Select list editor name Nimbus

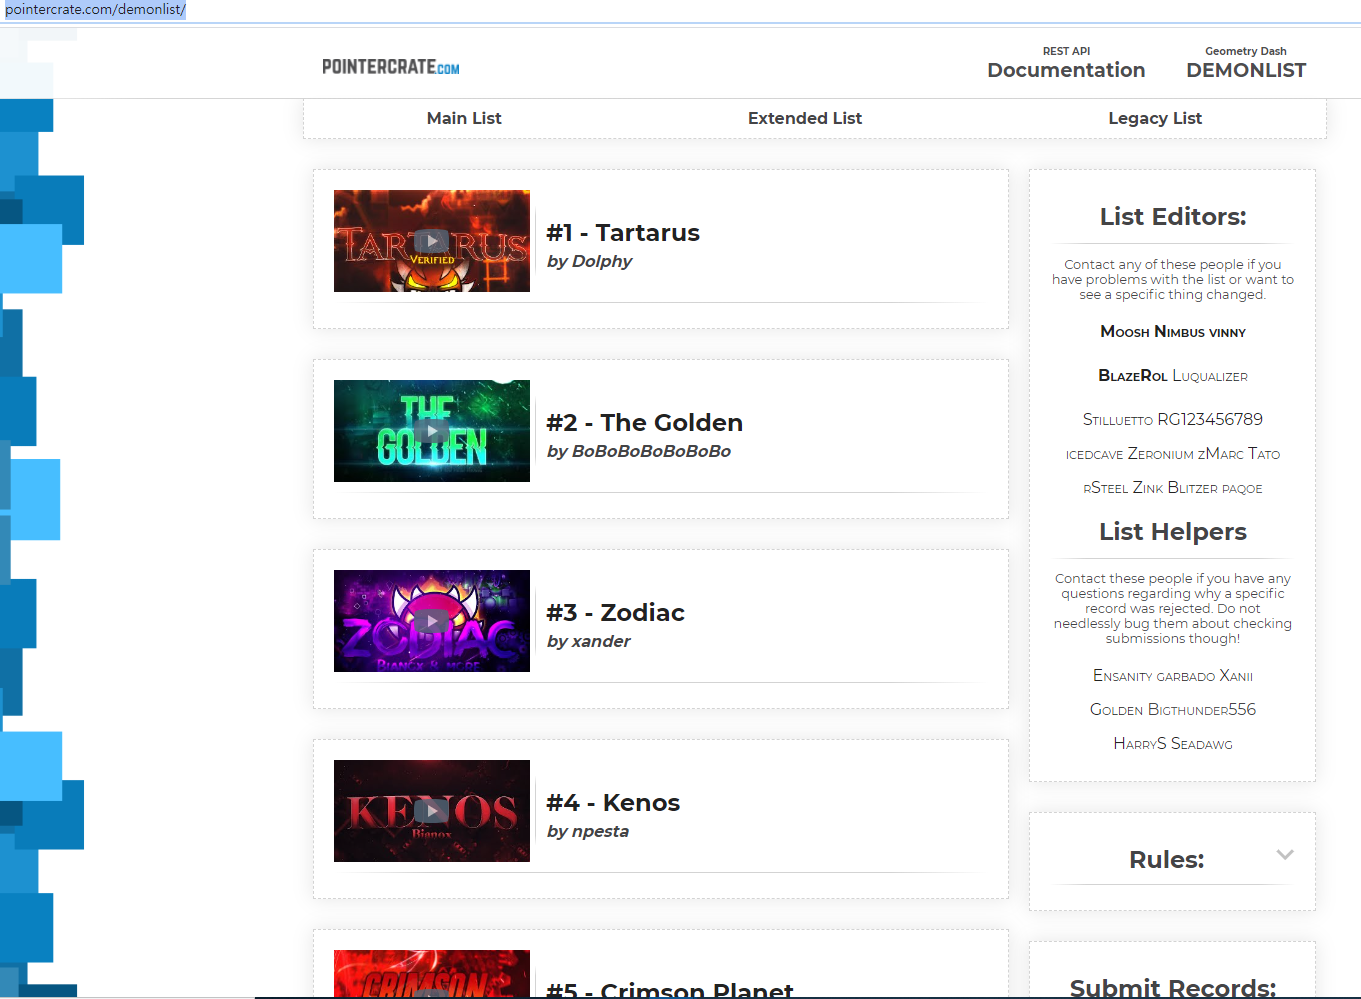click(1180, 332)
